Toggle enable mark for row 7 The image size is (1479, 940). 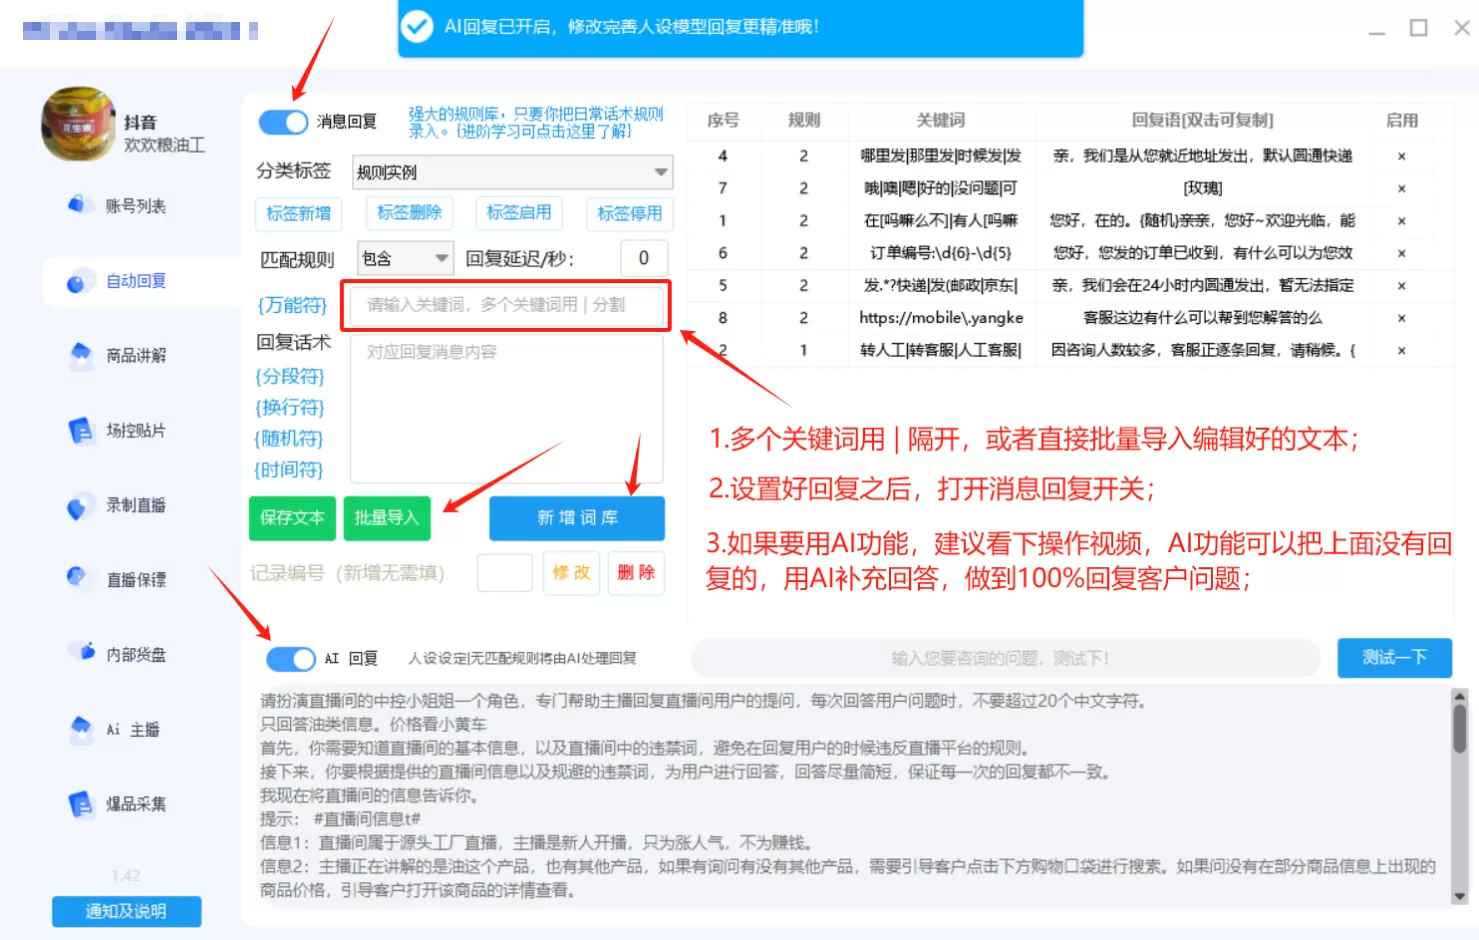coord(1401,188)
